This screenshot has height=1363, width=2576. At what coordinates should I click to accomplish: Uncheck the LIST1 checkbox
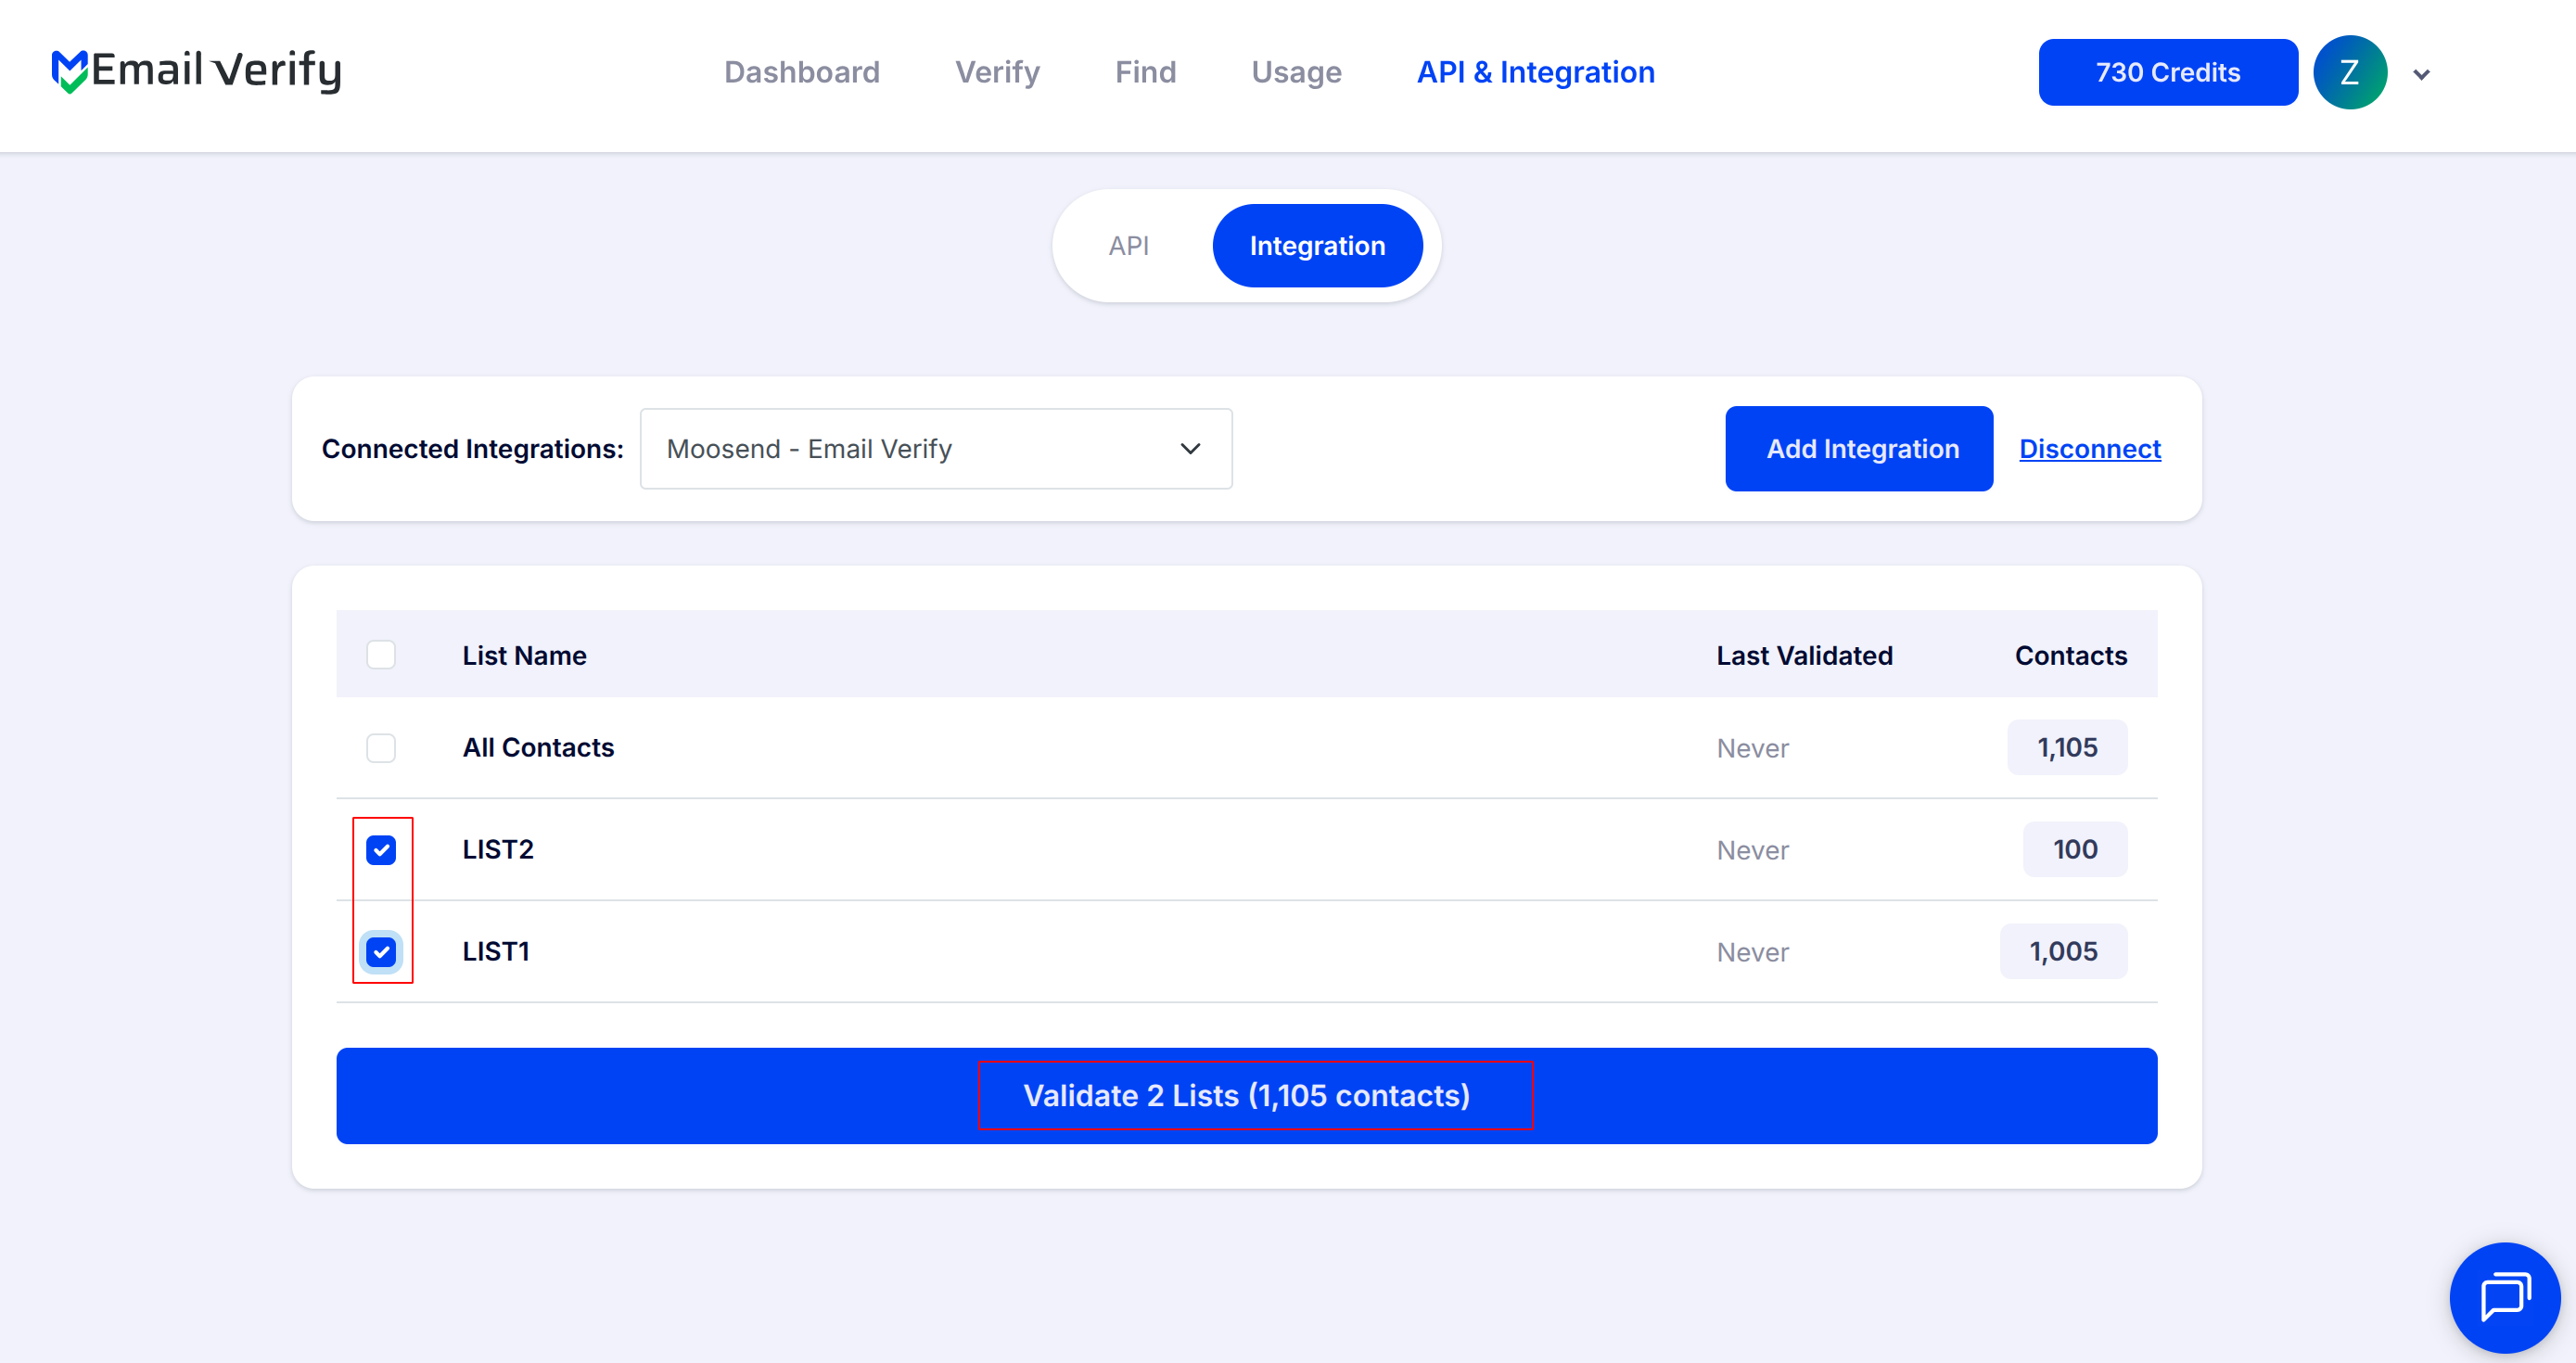381,951
